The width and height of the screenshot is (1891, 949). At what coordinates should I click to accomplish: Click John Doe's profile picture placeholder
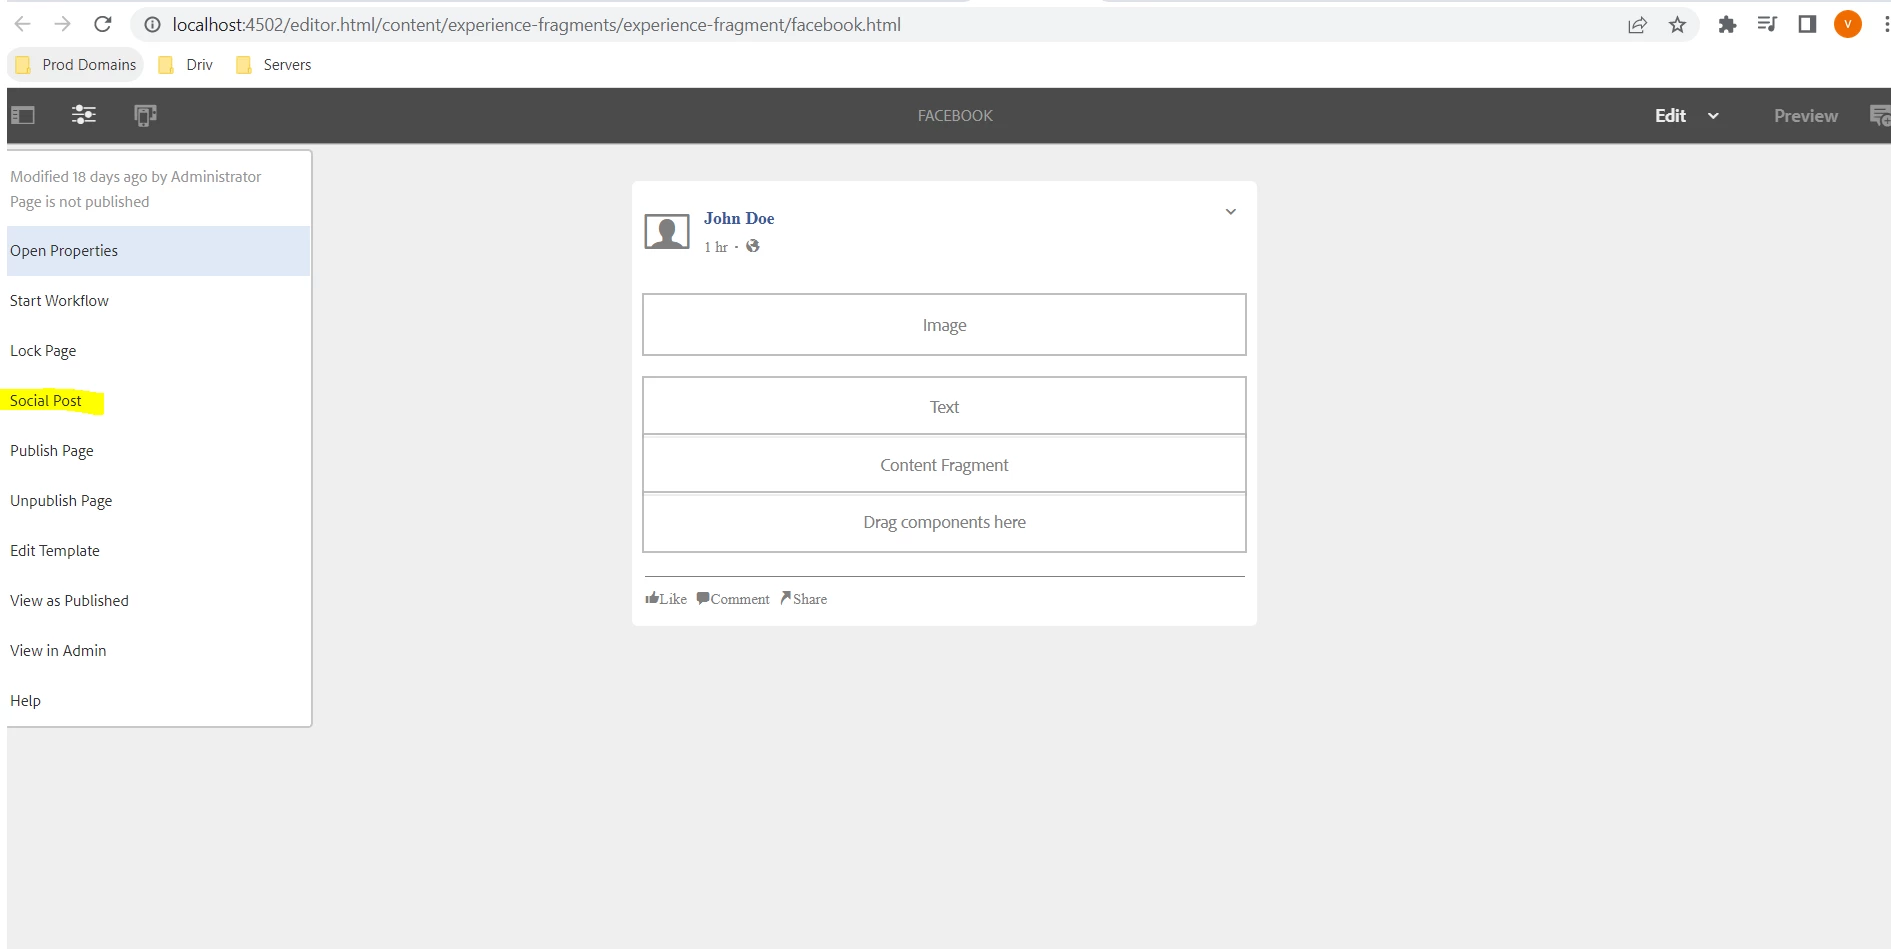click(667, 232)
